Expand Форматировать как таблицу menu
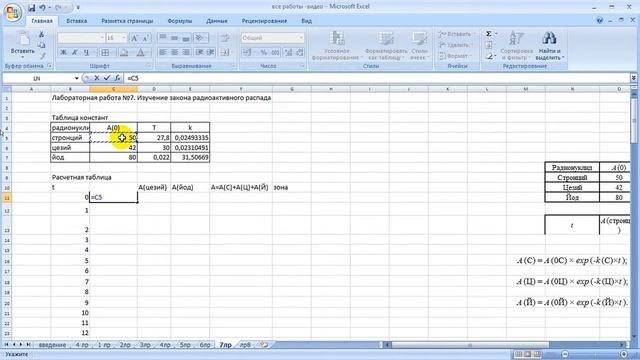This screenshot has width=640, height=360. coord(386,46)
